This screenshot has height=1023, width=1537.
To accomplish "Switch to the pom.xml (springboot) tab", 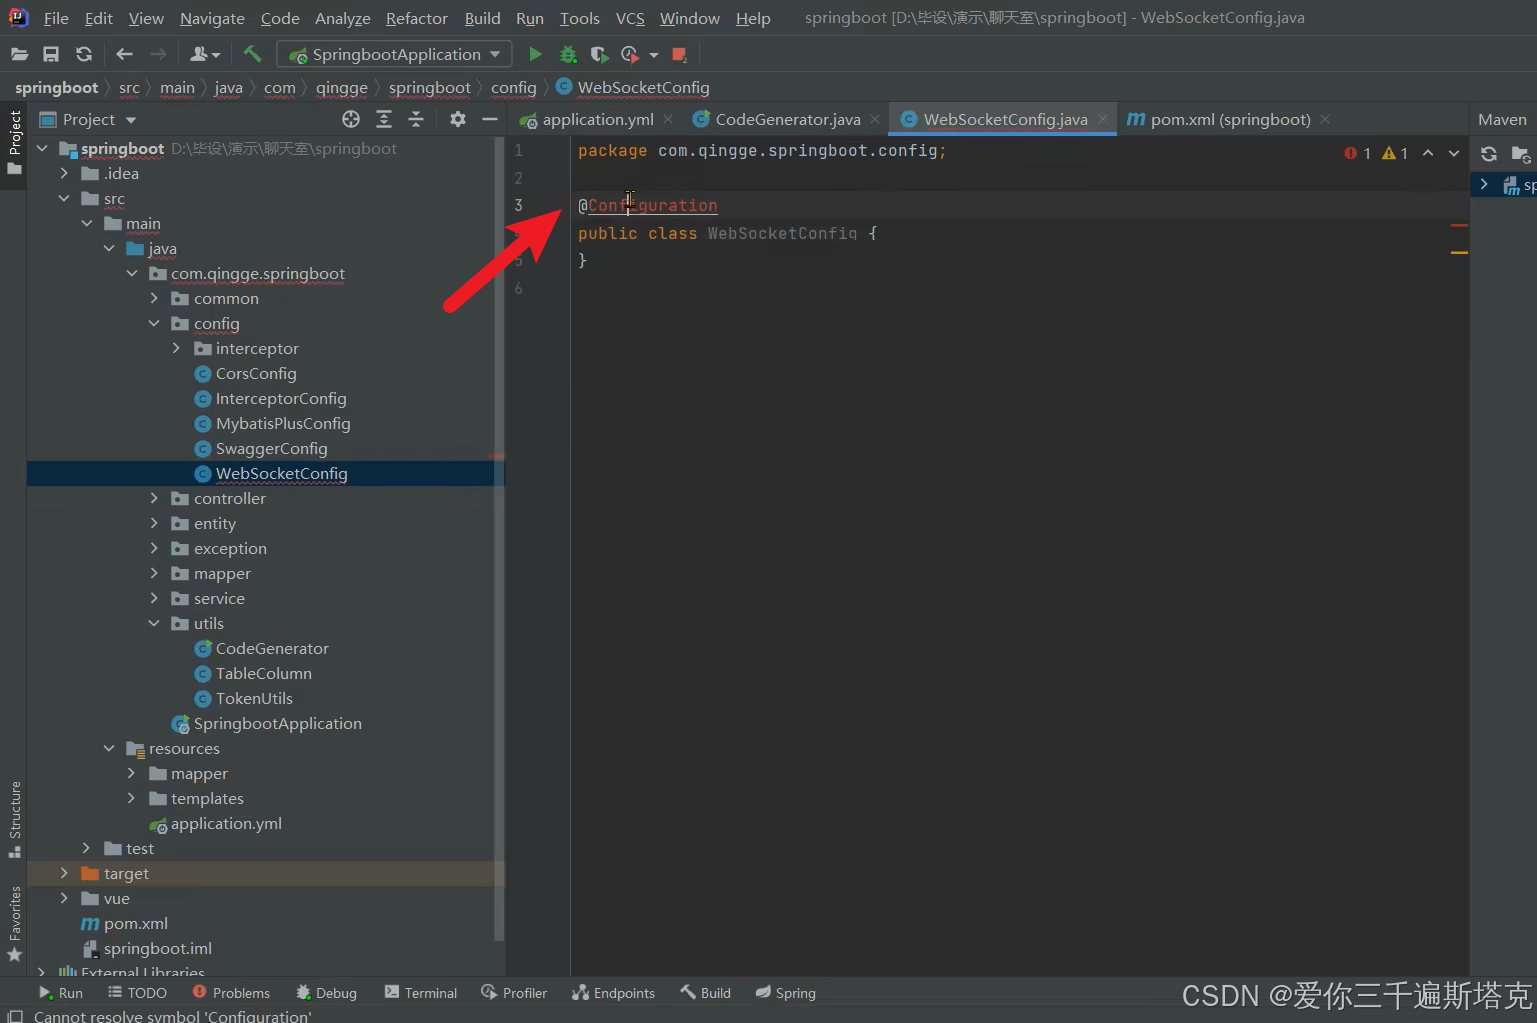I will point(1229,119).
